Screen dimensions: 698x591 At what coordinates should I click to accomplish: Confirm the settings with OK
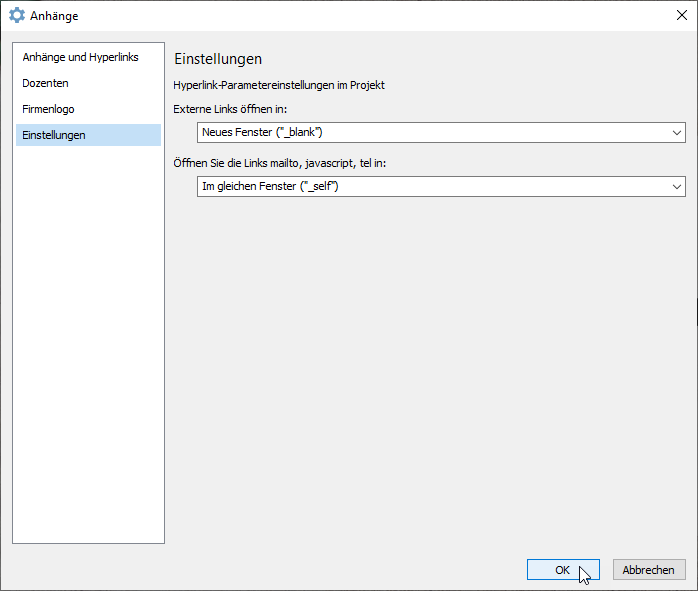click(563, 570)
